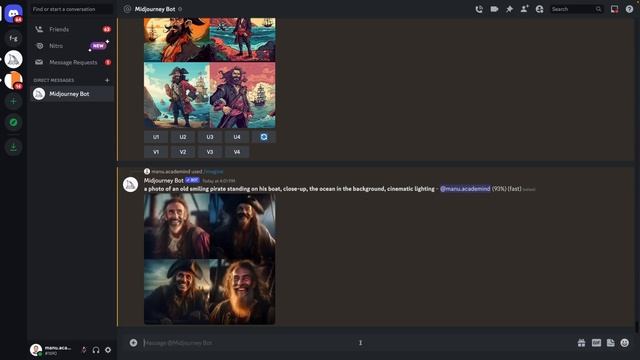The image size is (640, 360).
Task: Create a new DM with plus
Action: pos(107,80)
